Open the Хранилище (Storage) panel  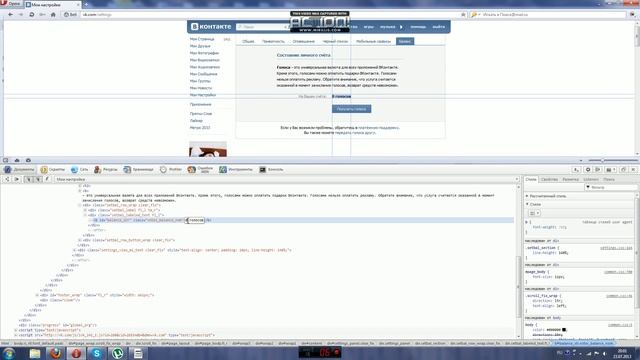(138, 169)
